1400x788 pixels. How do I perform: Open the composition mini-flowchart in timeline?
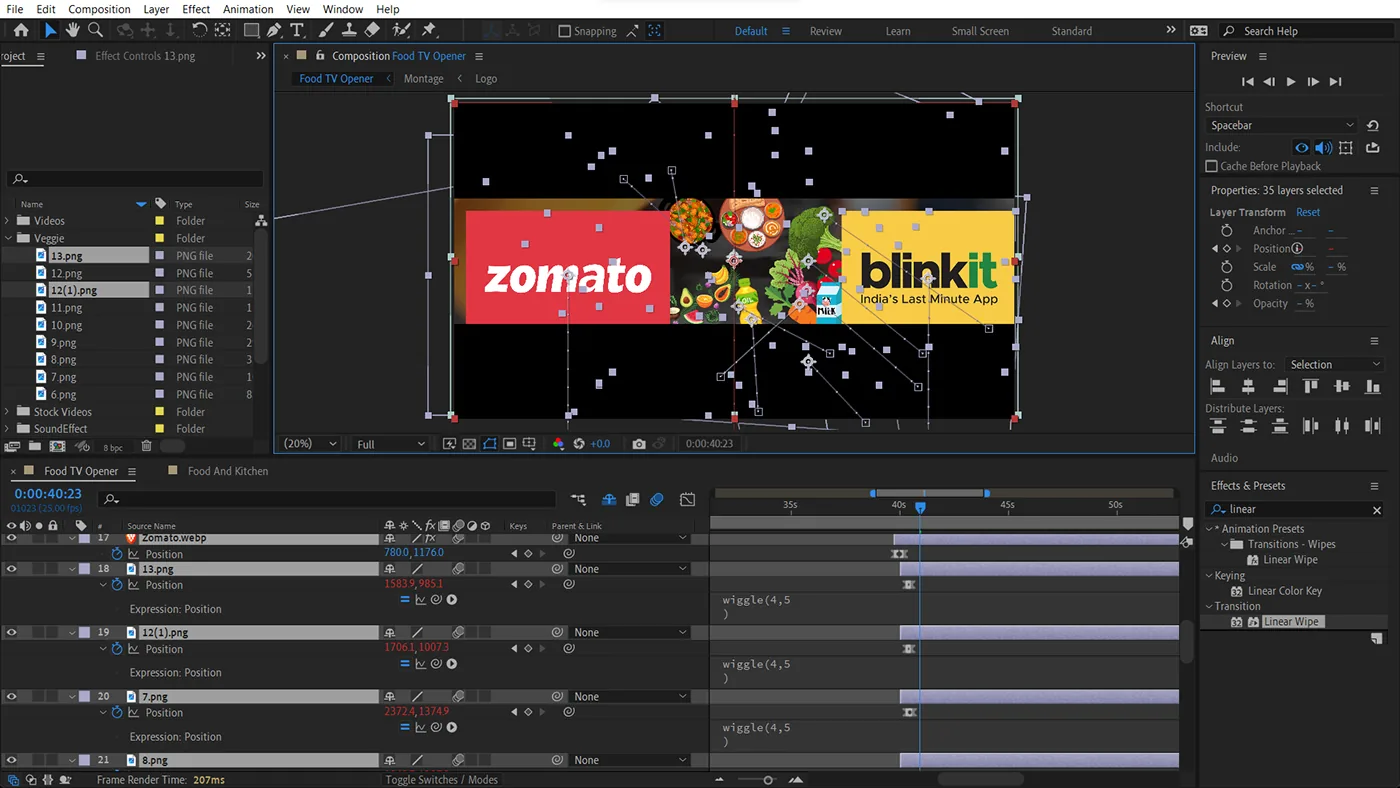coord(579,499)
